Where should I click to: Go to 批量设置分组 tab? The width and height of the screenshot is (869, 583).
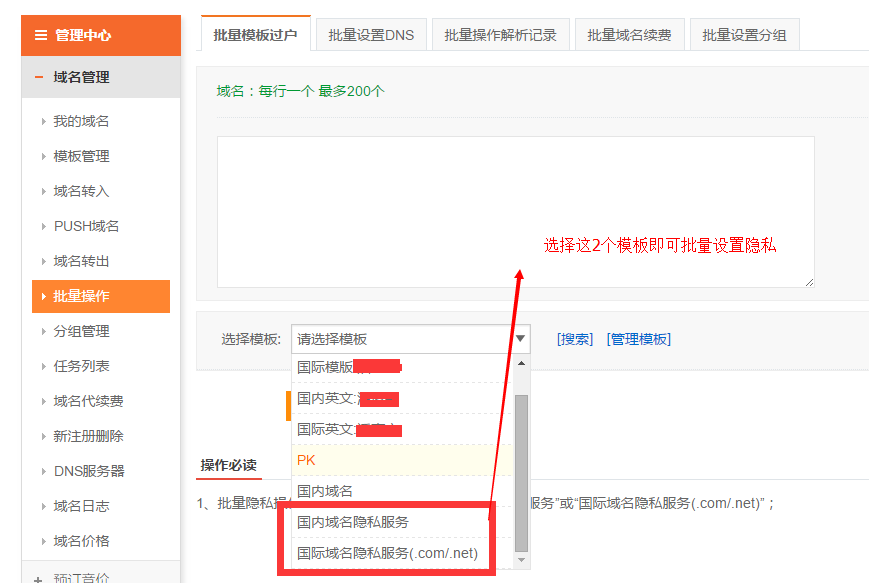click(744, 35)
